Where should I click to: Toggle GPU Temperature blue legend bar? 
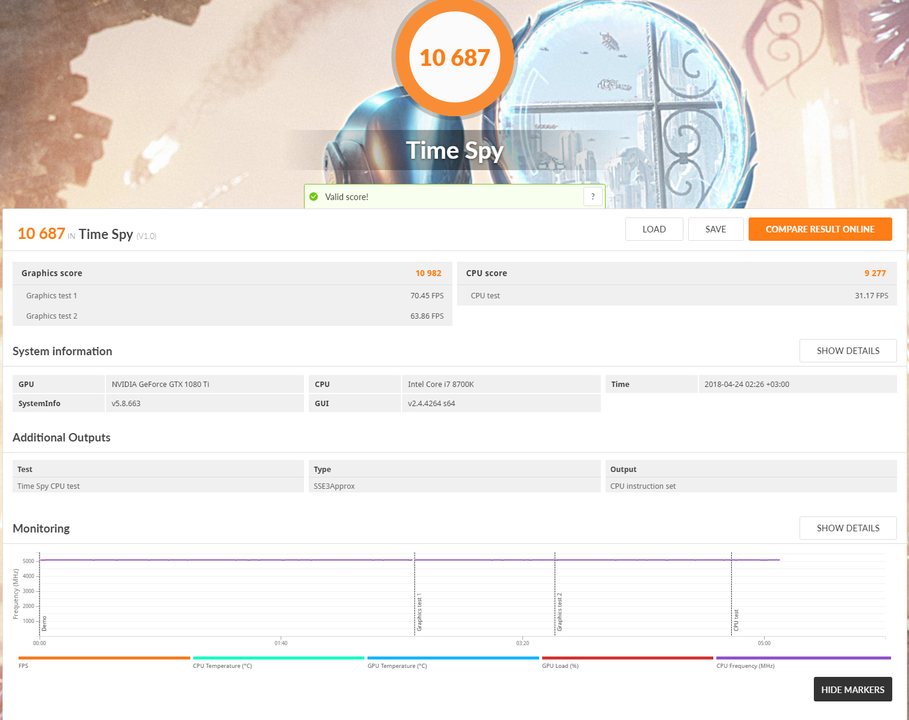tap(453, 658)
